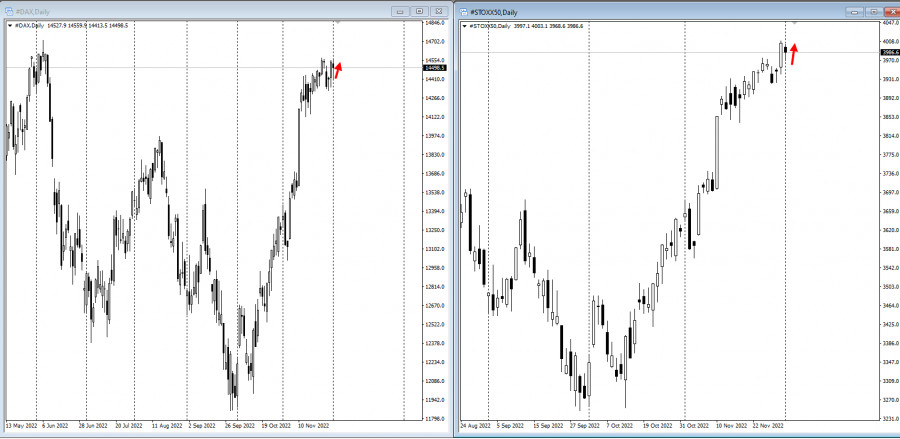900x439 pixels.
Task: Click the 2 Sep 2022 date label
Action: click(201, 426)
